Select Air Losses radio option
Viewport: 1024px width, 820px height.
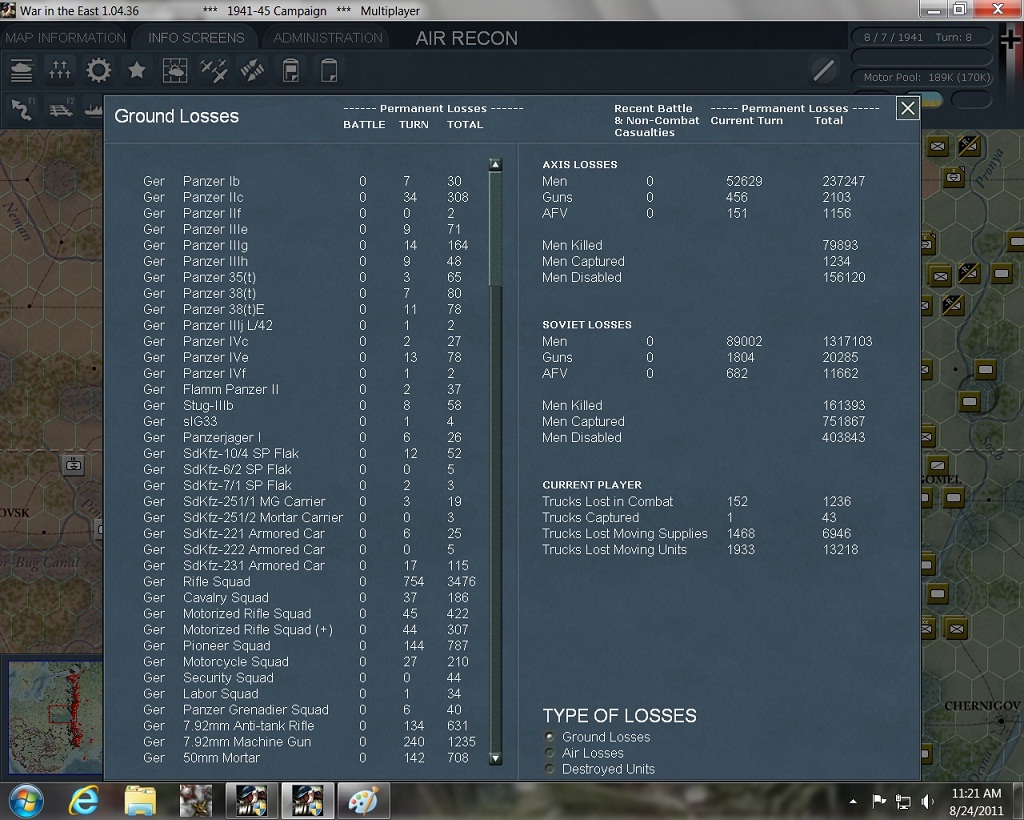[550, 753]
